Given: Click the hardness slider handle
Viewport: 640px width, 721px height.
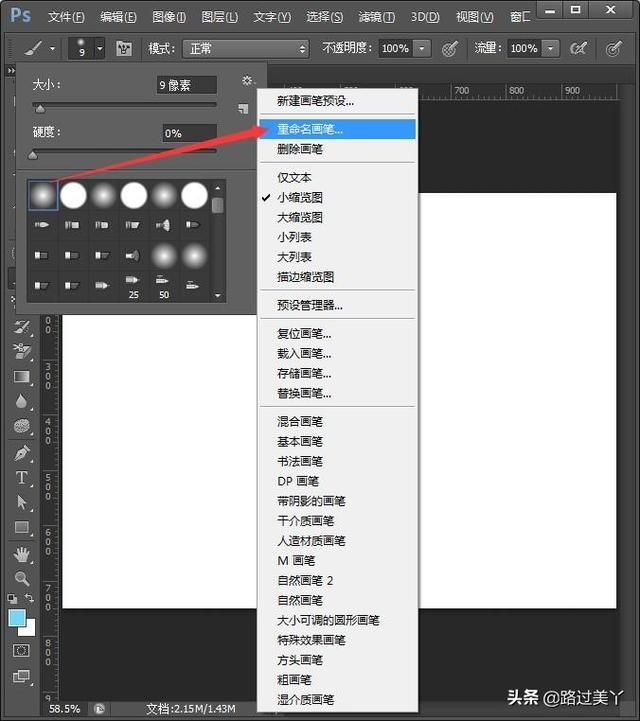Looking at the screenshot, I should tap(33, 155).
